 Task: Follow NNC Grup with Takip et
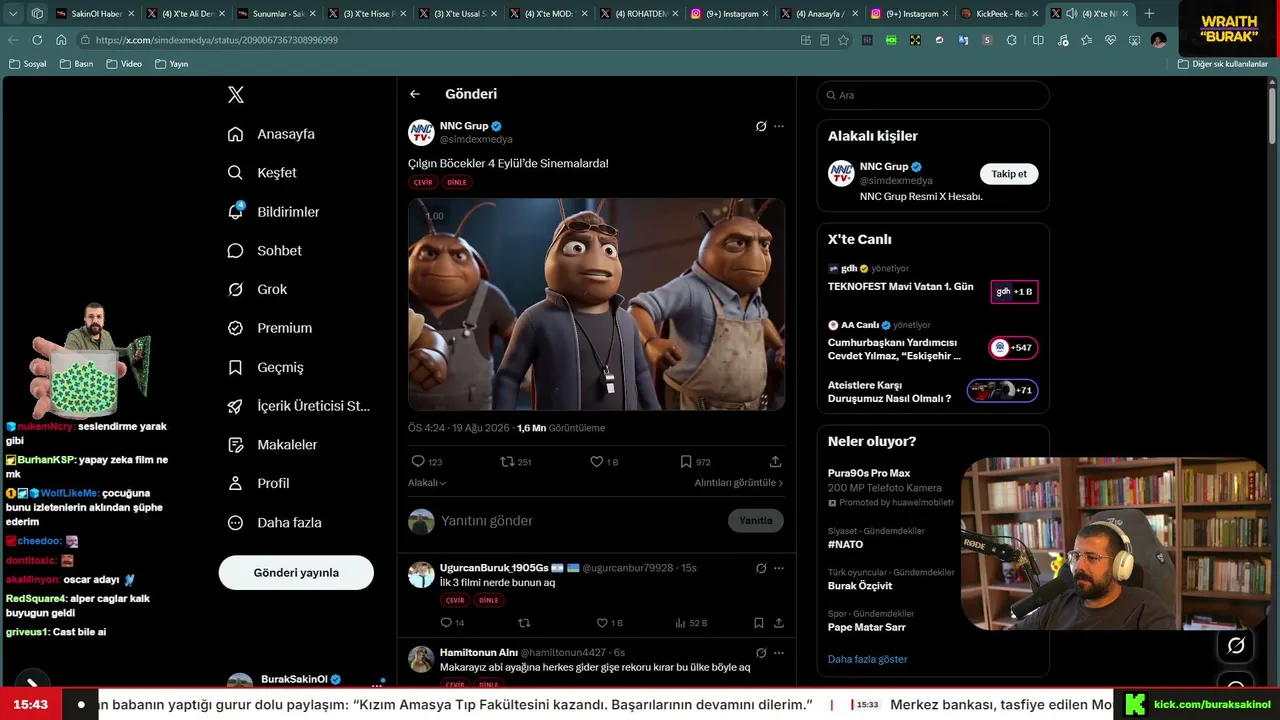click(1009, 174)
